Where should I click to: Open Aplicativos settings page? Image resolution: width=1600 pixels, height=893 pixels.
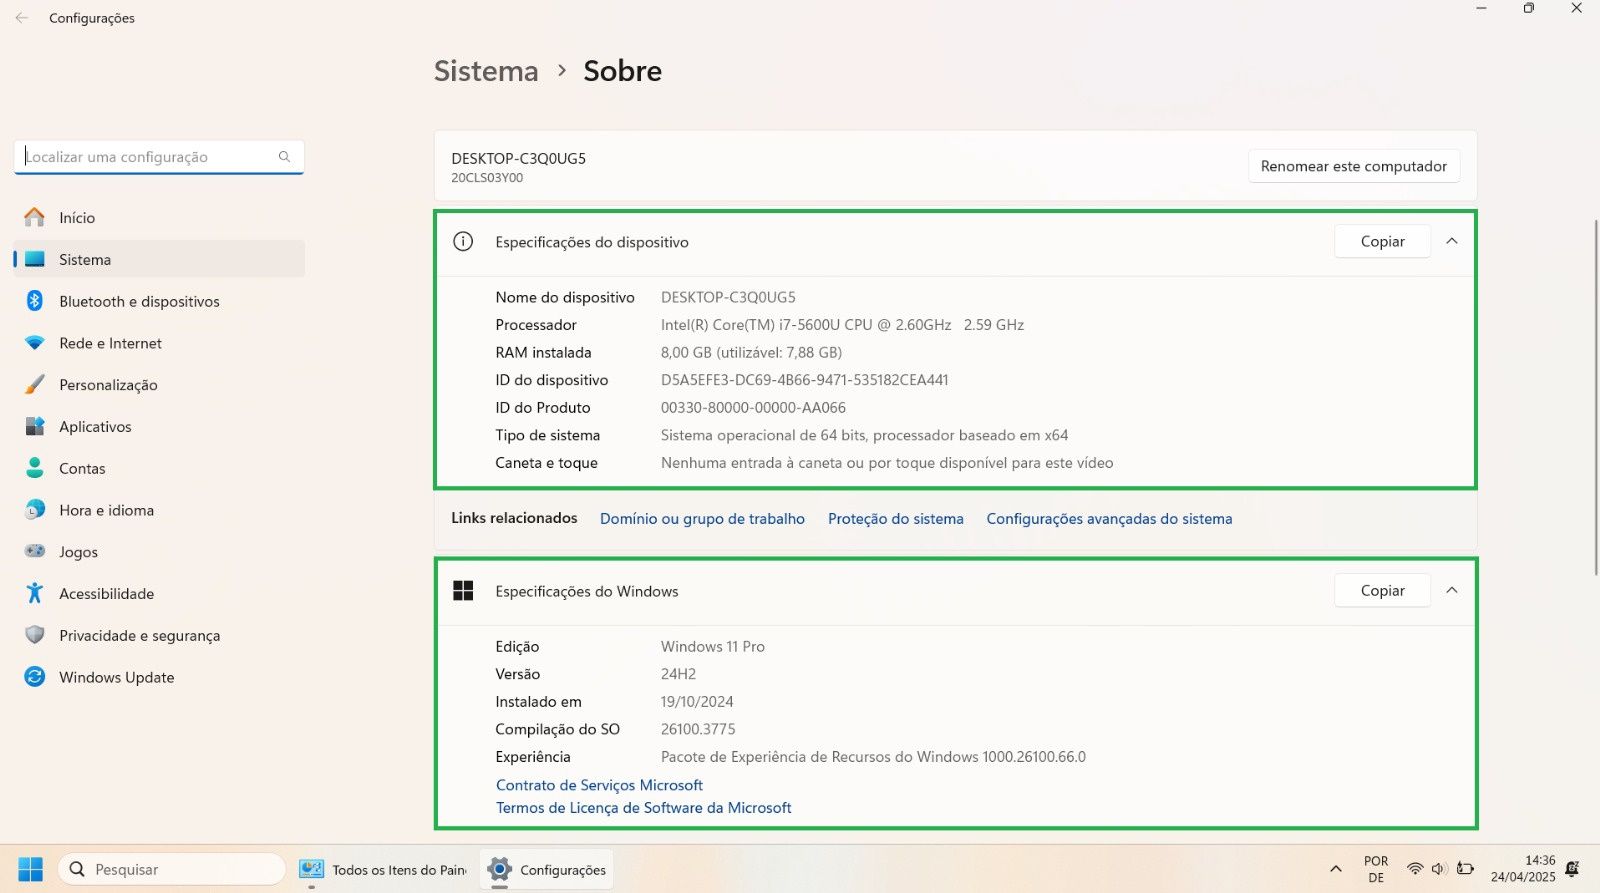click(x=159, y=426)
